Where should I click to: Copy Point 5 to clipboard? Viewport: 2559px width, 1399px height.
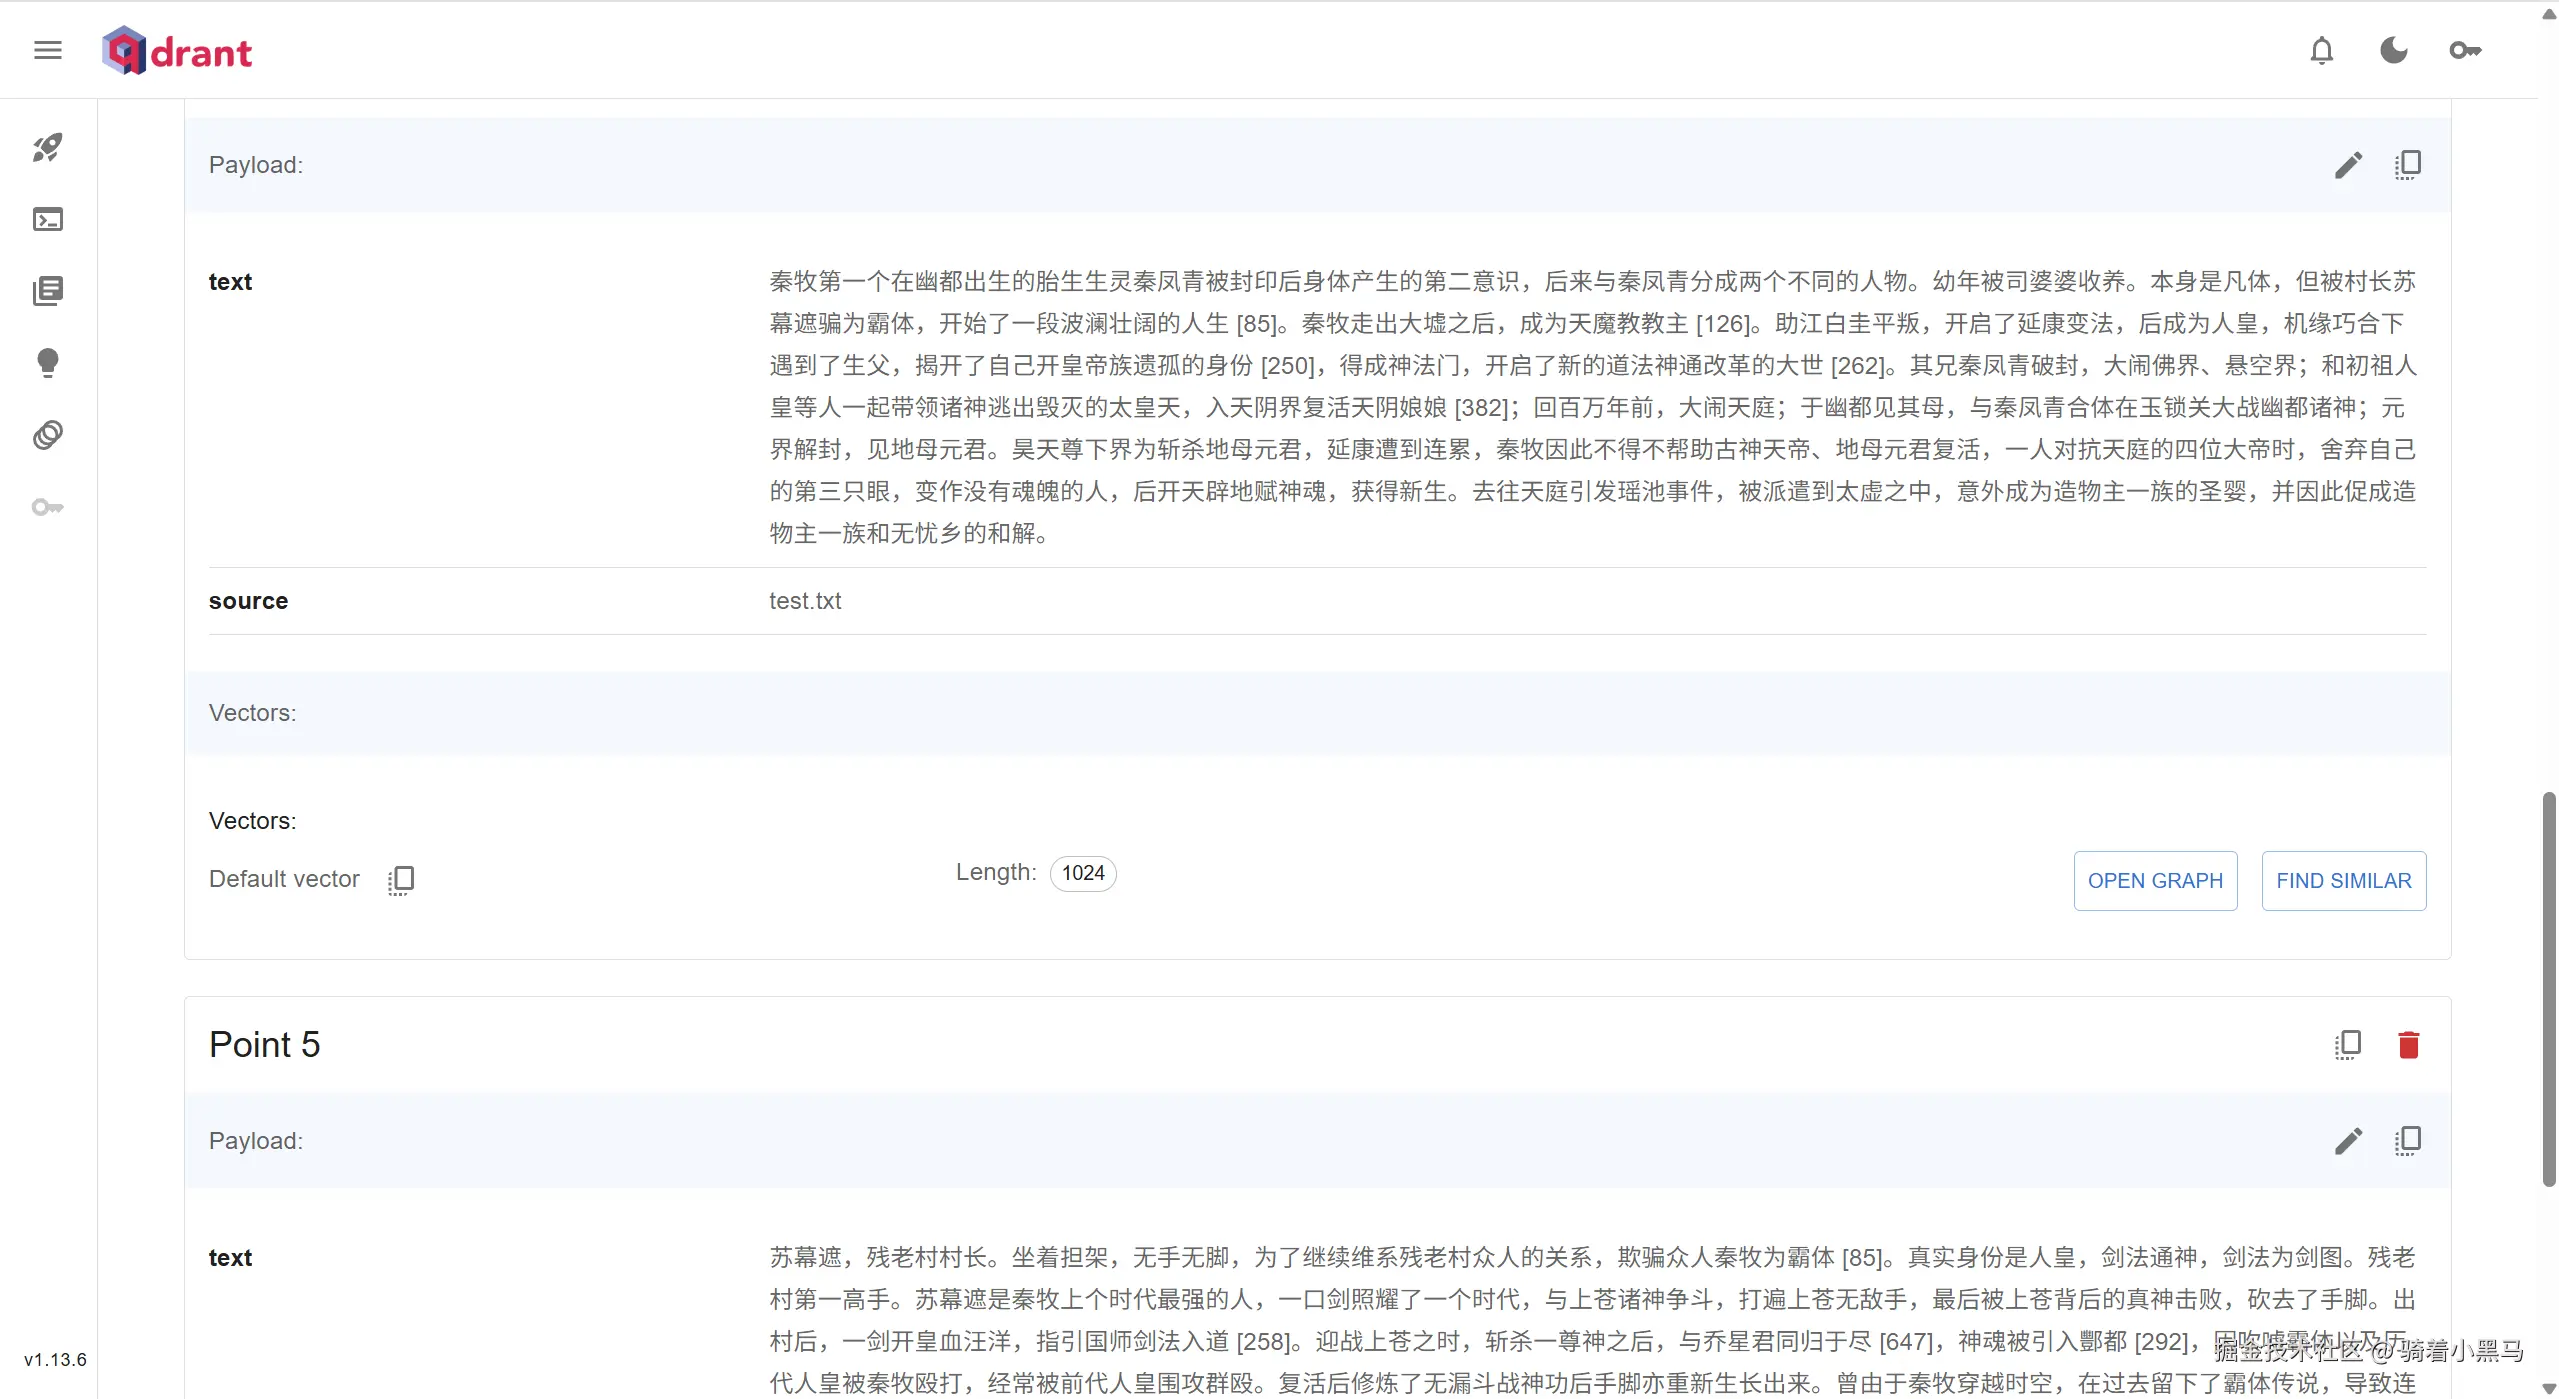point(2347,1045)
